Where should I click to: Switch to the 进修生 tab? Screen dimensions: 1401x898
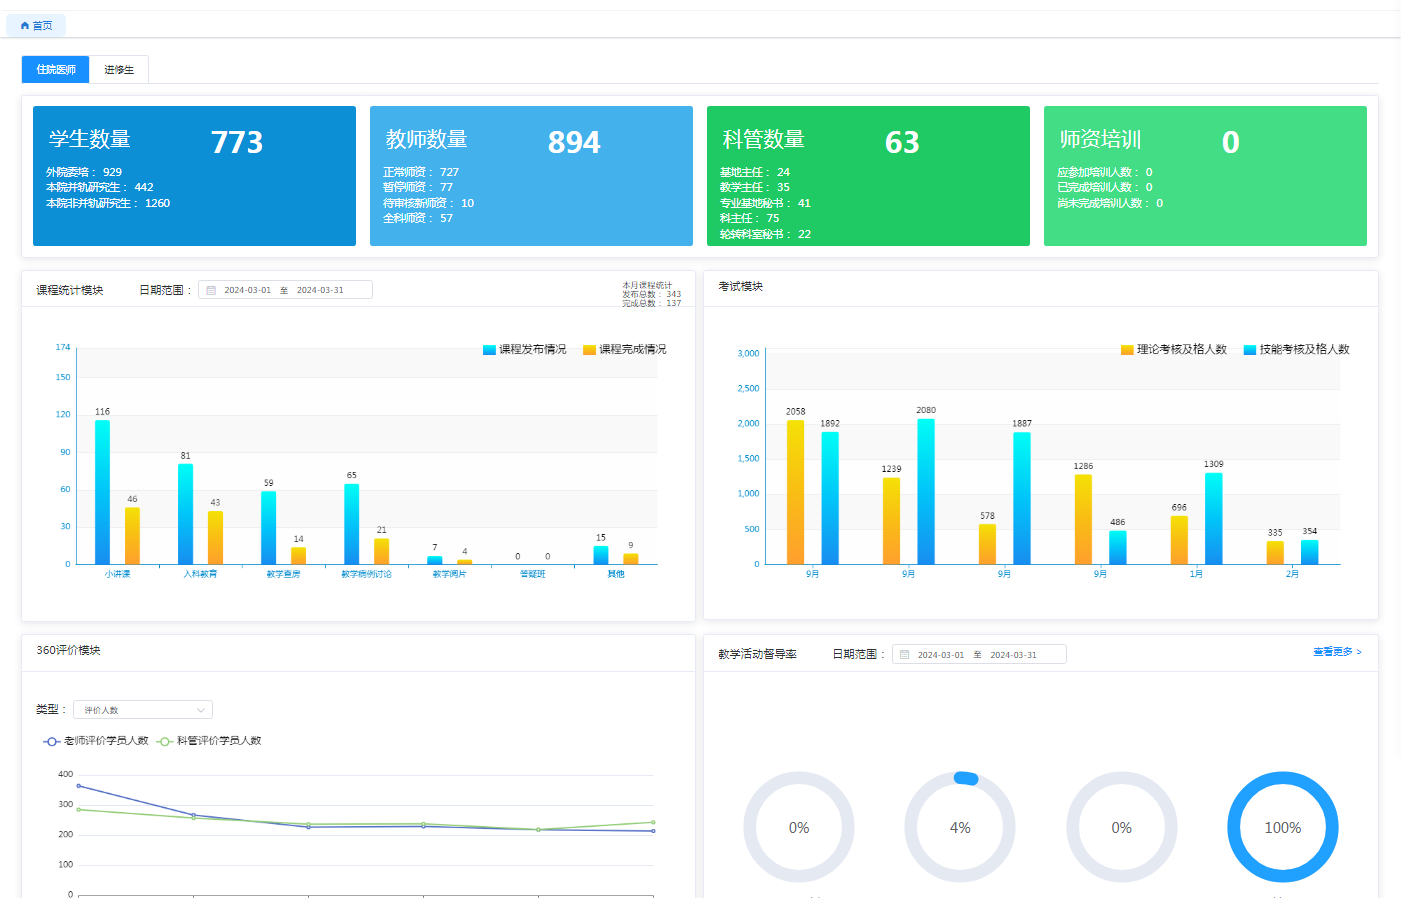pos(119,70)
